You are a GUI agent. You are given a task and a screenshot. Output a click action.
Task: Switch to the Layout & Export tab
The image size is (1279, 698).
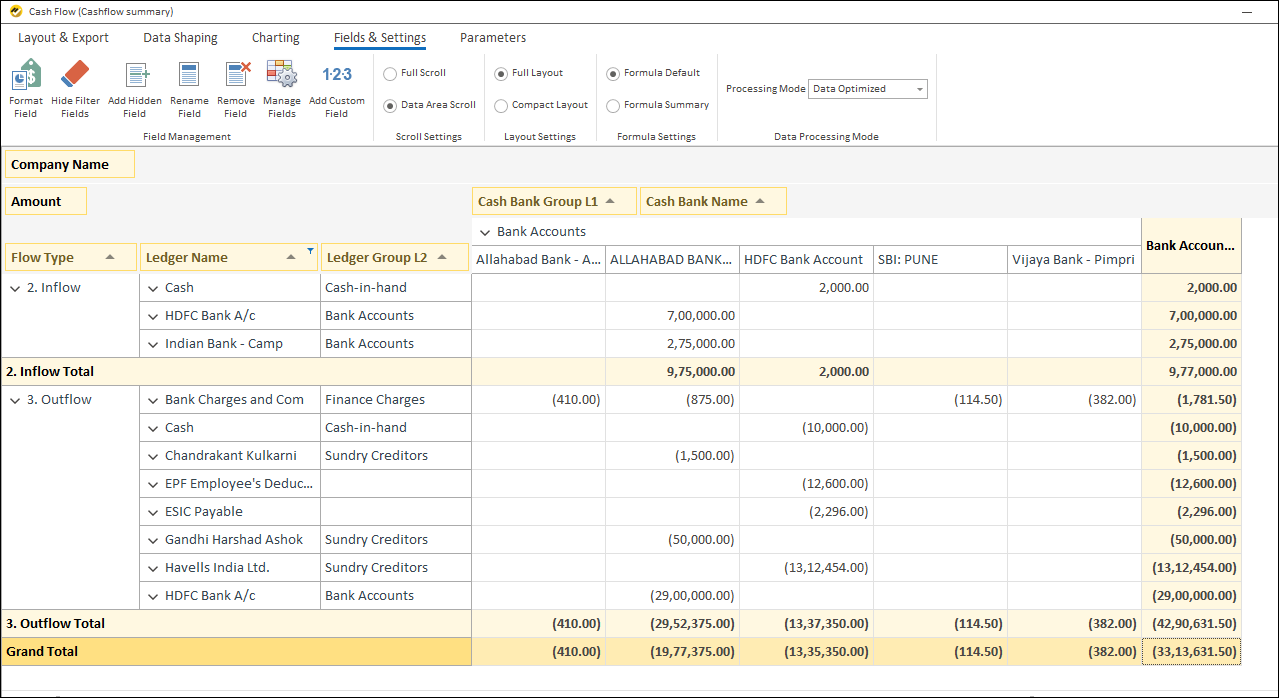tap(63, 38)
